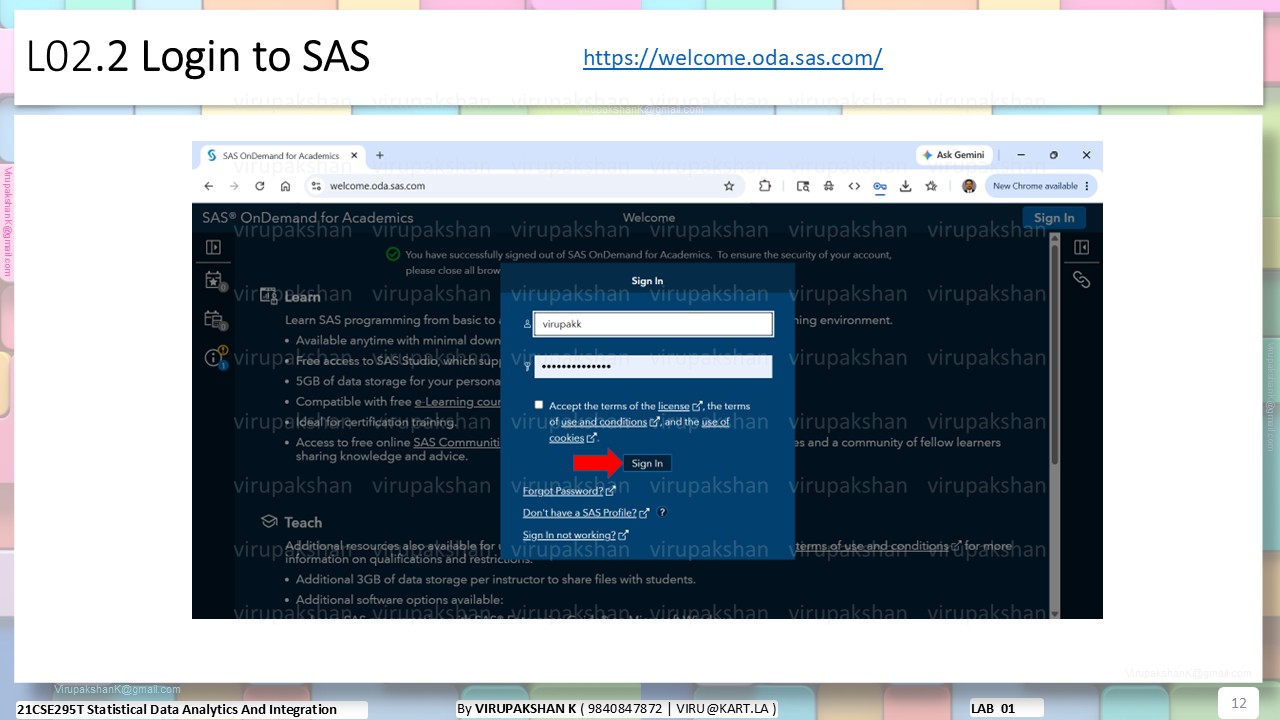Screen dimensions: 1280x720
Task: Click the password input field
Action: coord(653,367)
